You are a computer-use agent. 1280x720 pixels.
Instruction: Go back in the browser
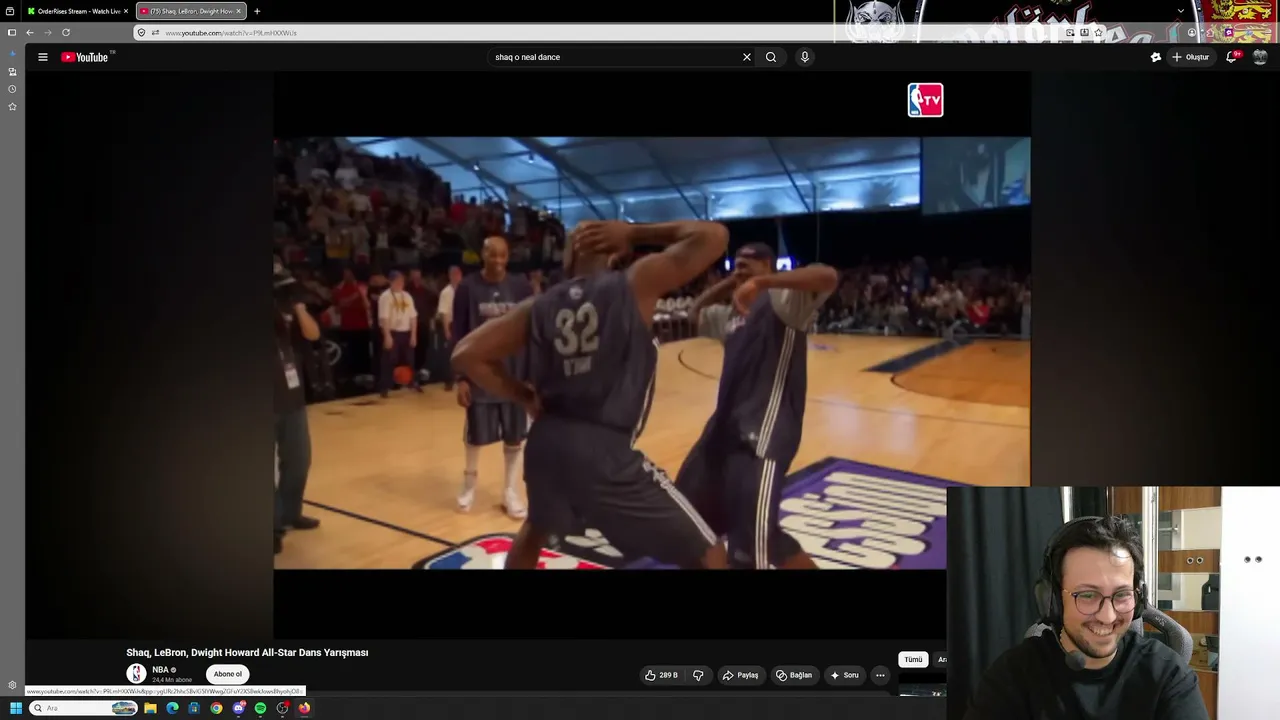coord(30,32)
